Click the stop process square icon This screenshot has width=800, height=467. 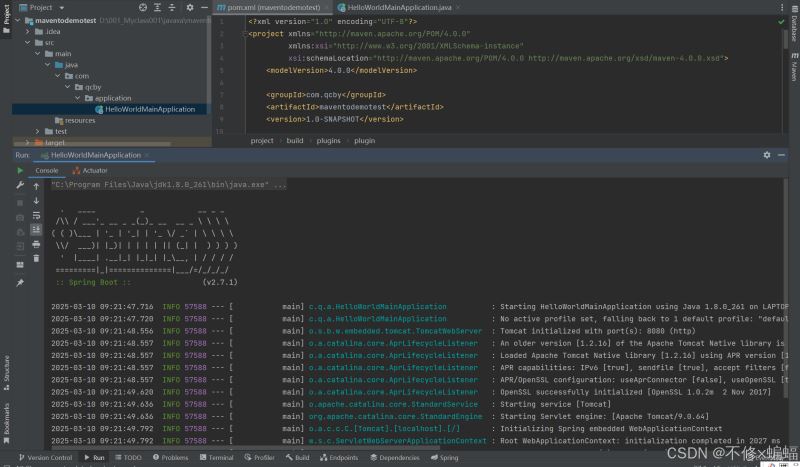[20, 203]
